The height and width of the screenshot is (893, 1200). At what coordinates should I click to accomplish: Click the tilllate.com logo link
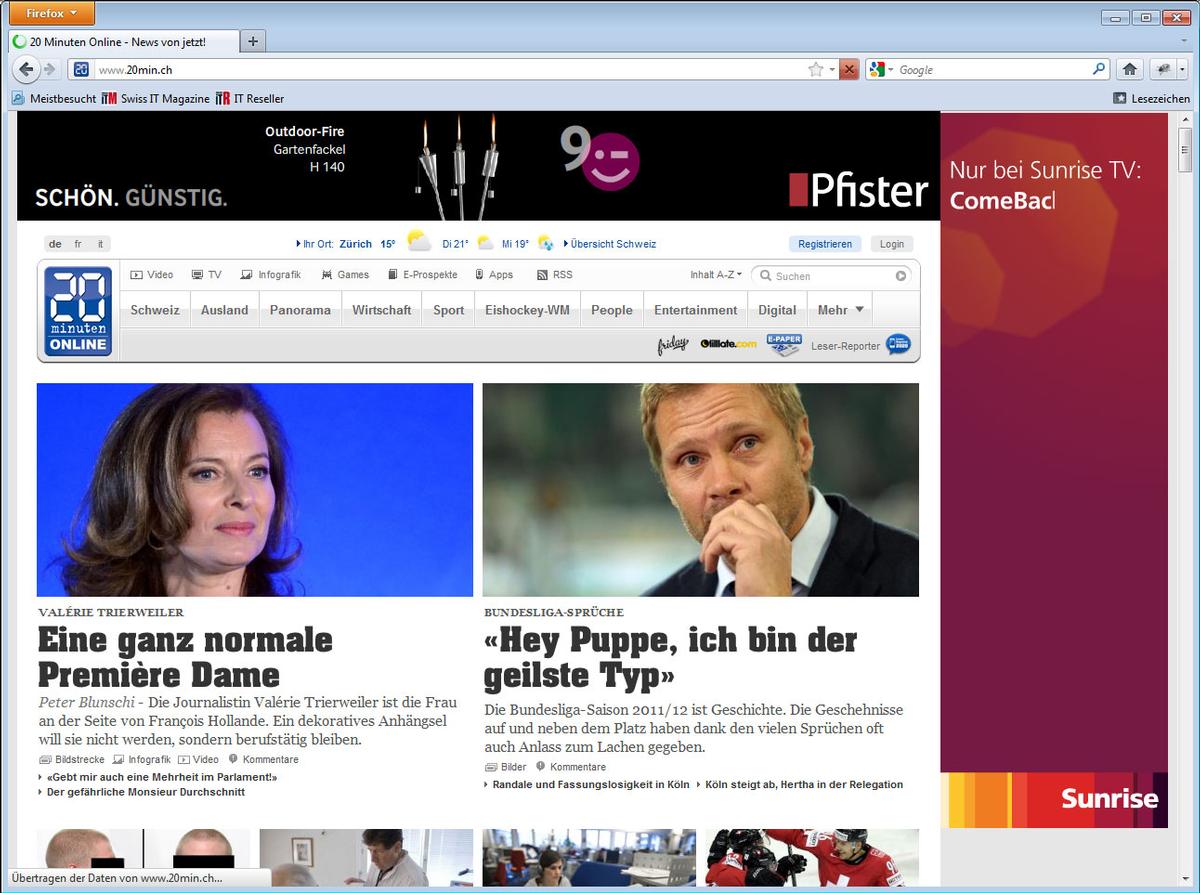(x=728, y=344)
